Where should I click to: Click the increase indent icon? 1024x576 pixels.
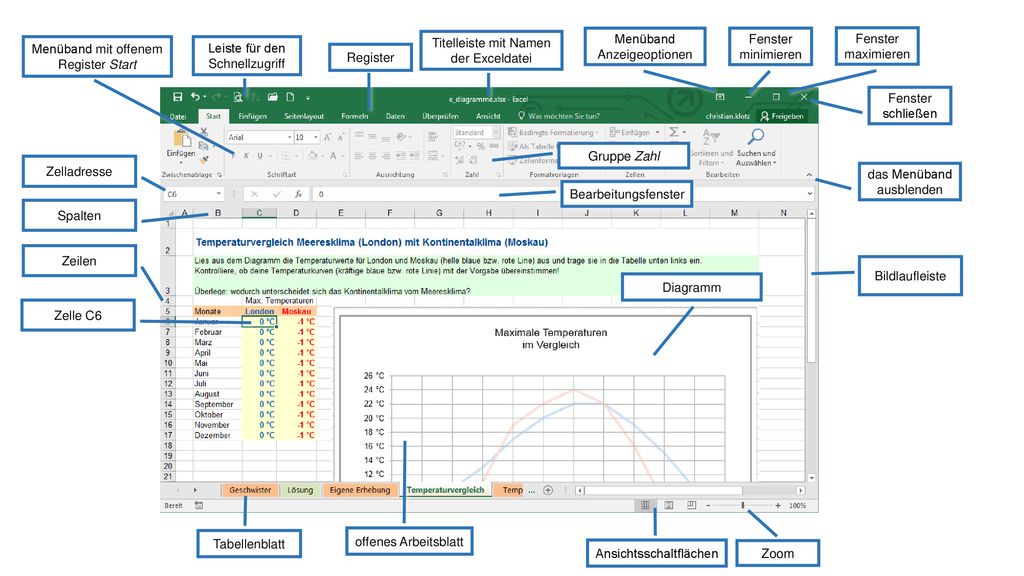click(x=414, y=156)
